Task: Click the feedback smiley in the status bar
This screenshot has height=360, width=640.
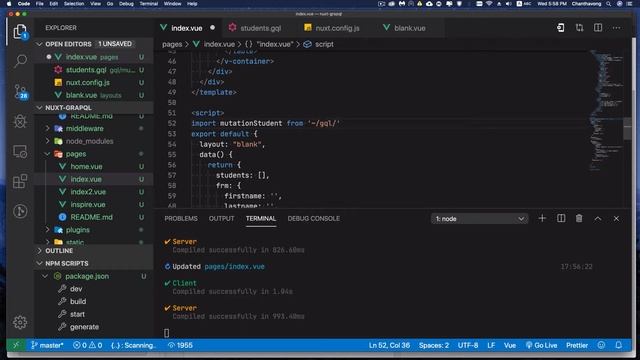Action: 601,345
